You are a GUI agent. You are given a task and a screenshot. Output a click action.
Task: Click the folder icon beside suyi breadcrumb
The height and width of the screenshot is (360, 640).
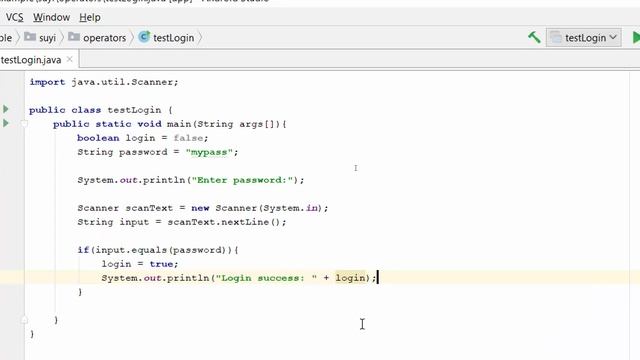click(30, 37)
